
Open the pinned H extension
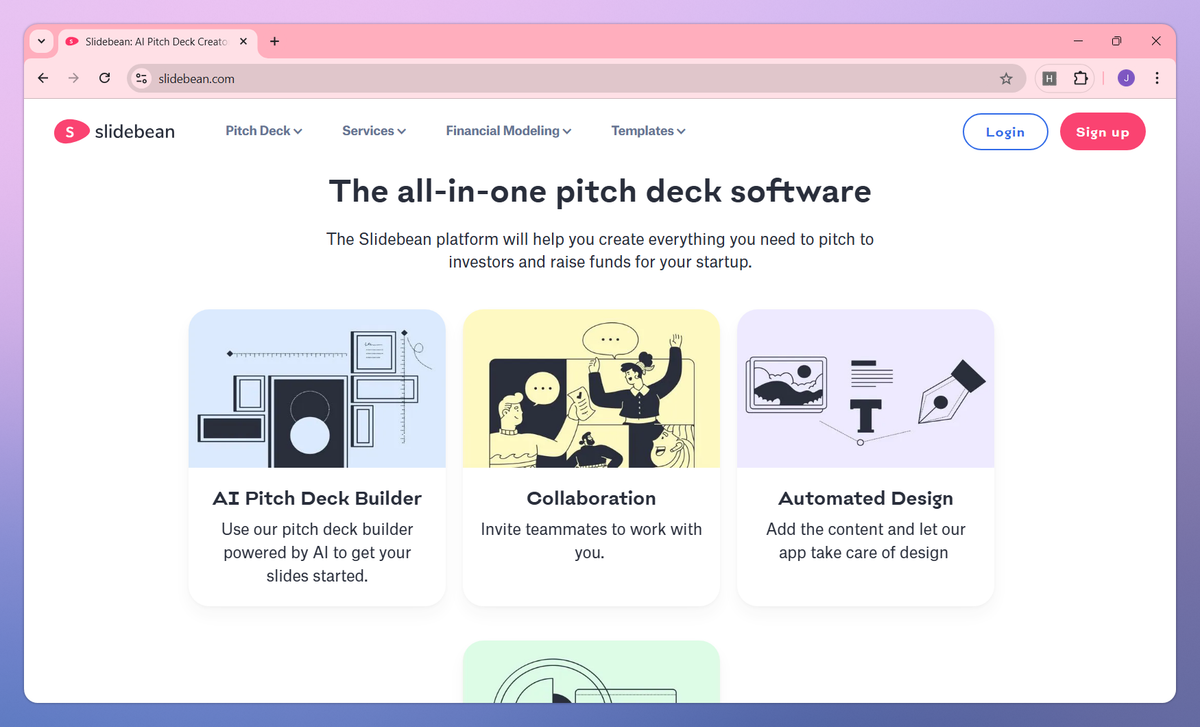1048,77
